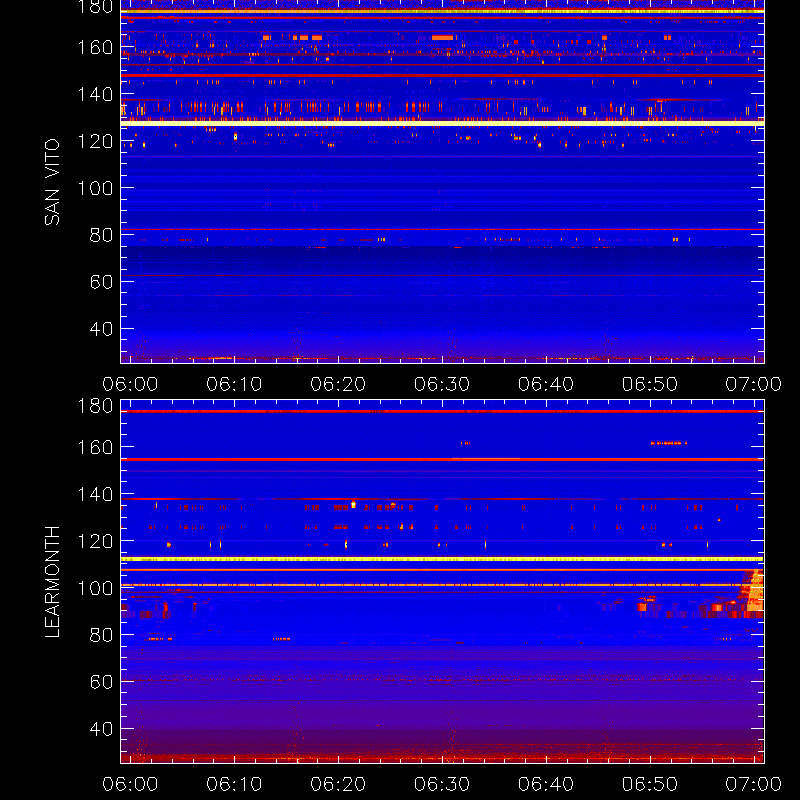Click 06:20 under the Learmonth plot

coord(338,784)
